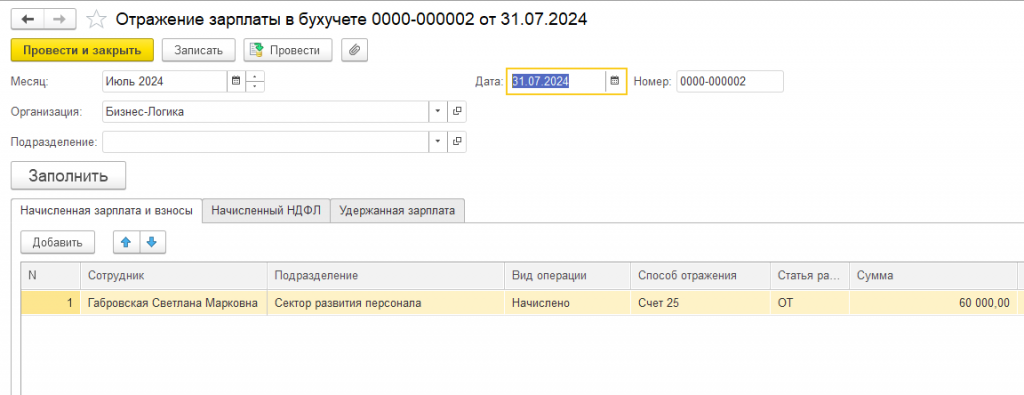Screen dimensions: 1024x395
Task: Click the Заполнить button
Action: (69, 176)
